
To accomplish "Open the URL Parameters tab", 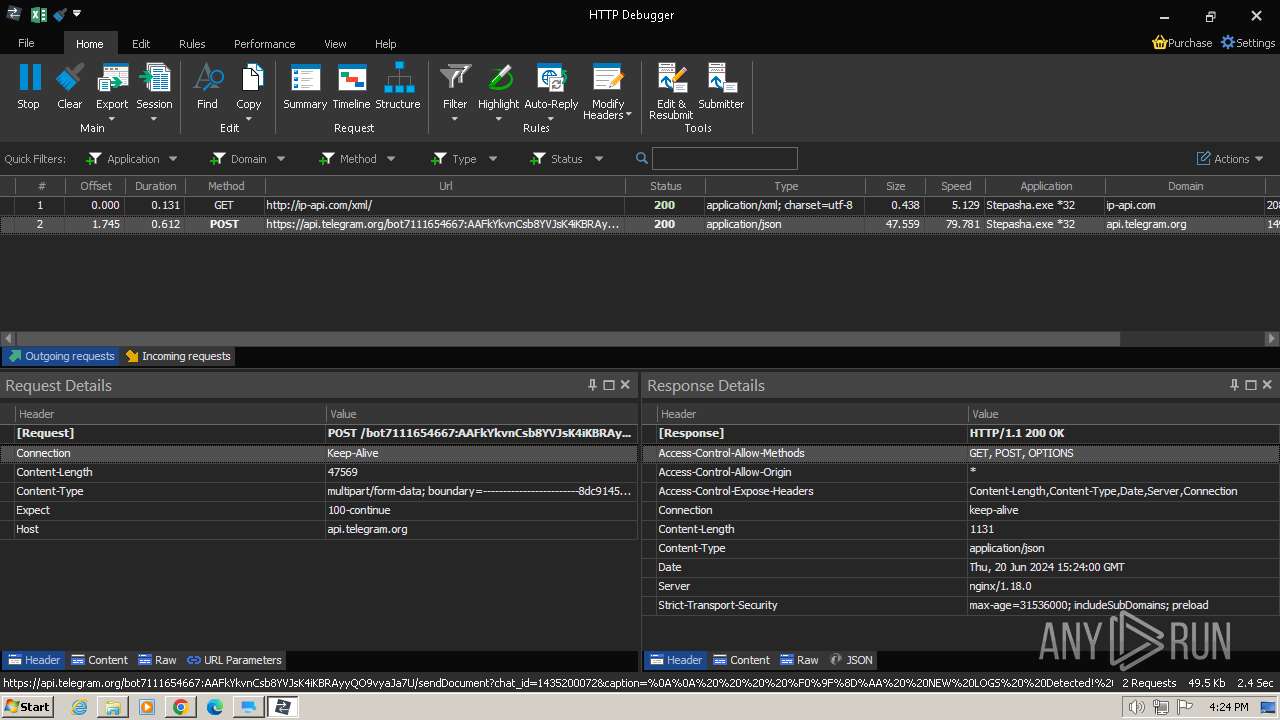I will pos(234,660).
